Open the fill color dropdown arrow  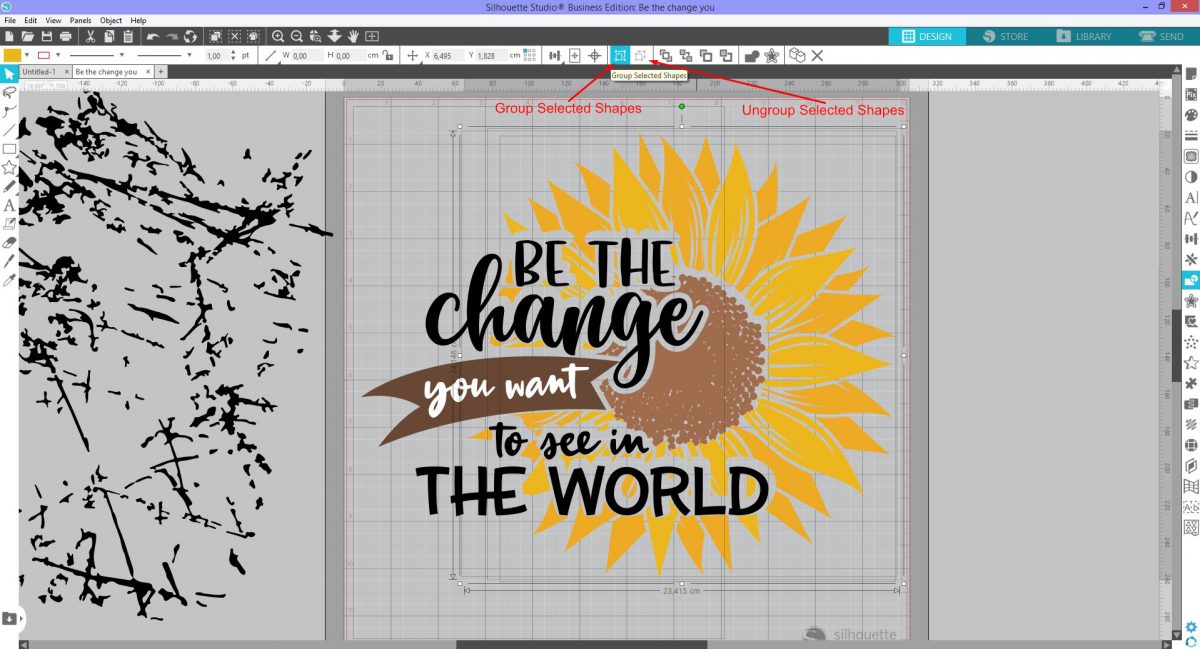pyautogui.click(x=27, y=56)
